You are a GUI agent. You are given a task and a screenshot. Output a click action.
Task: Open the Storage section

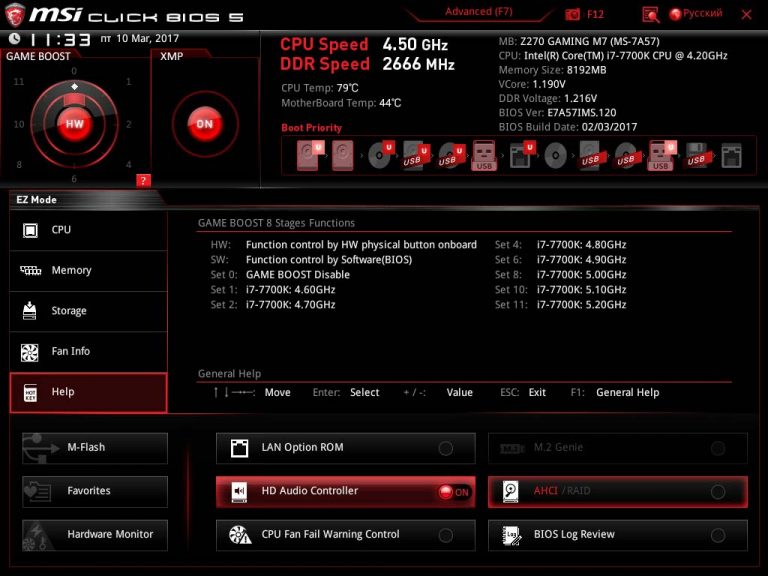click(88, 312)
